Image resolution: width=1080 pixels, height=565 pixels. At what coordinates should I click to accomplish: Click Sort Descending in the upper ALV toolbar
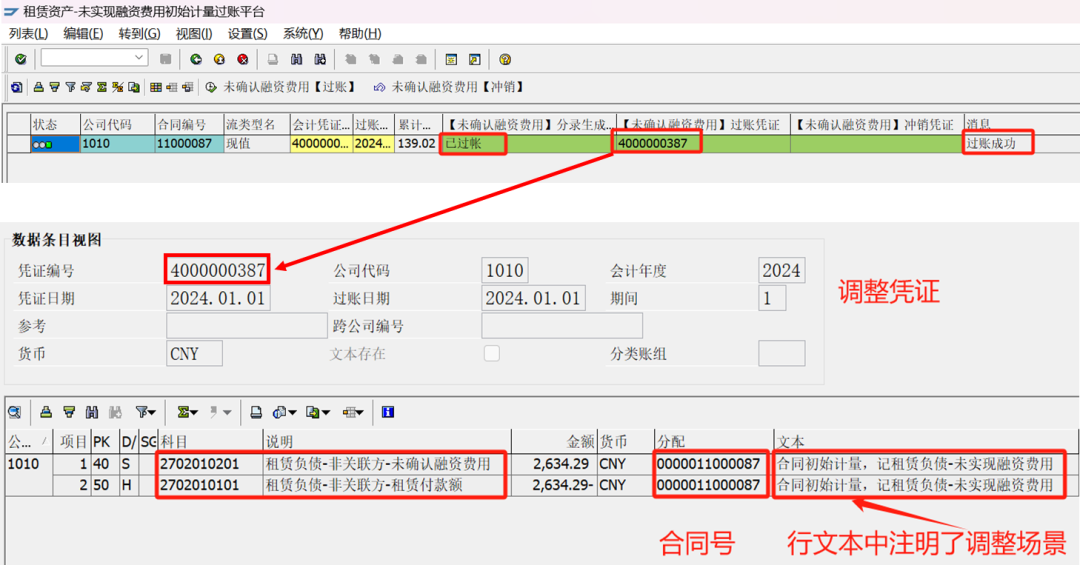coord(54,87)
